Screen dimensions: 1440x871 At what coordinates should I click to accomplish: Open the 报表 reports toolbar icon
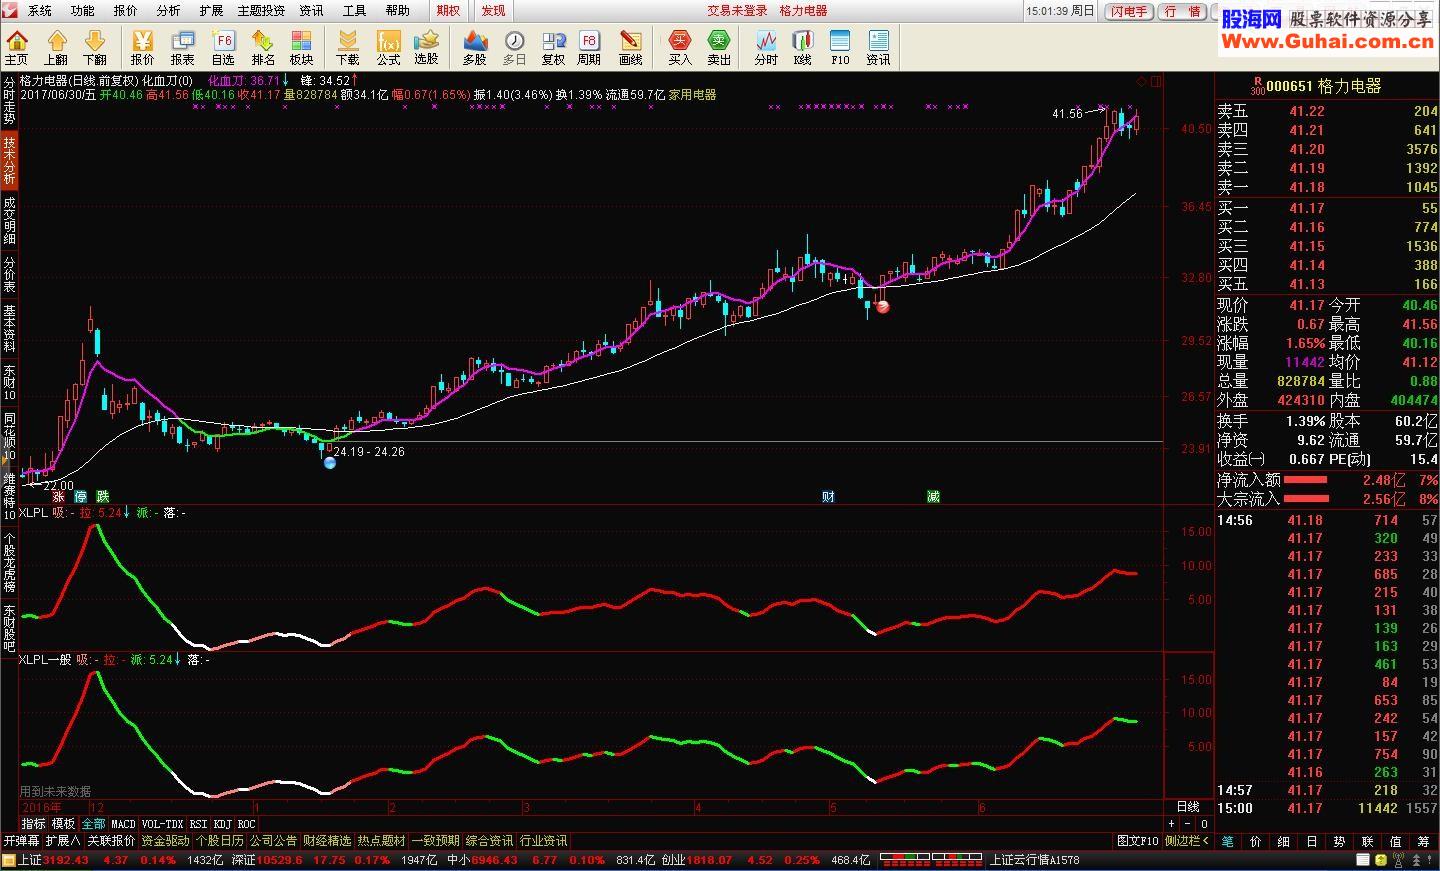pyautogui.click(x=183, y=47)
